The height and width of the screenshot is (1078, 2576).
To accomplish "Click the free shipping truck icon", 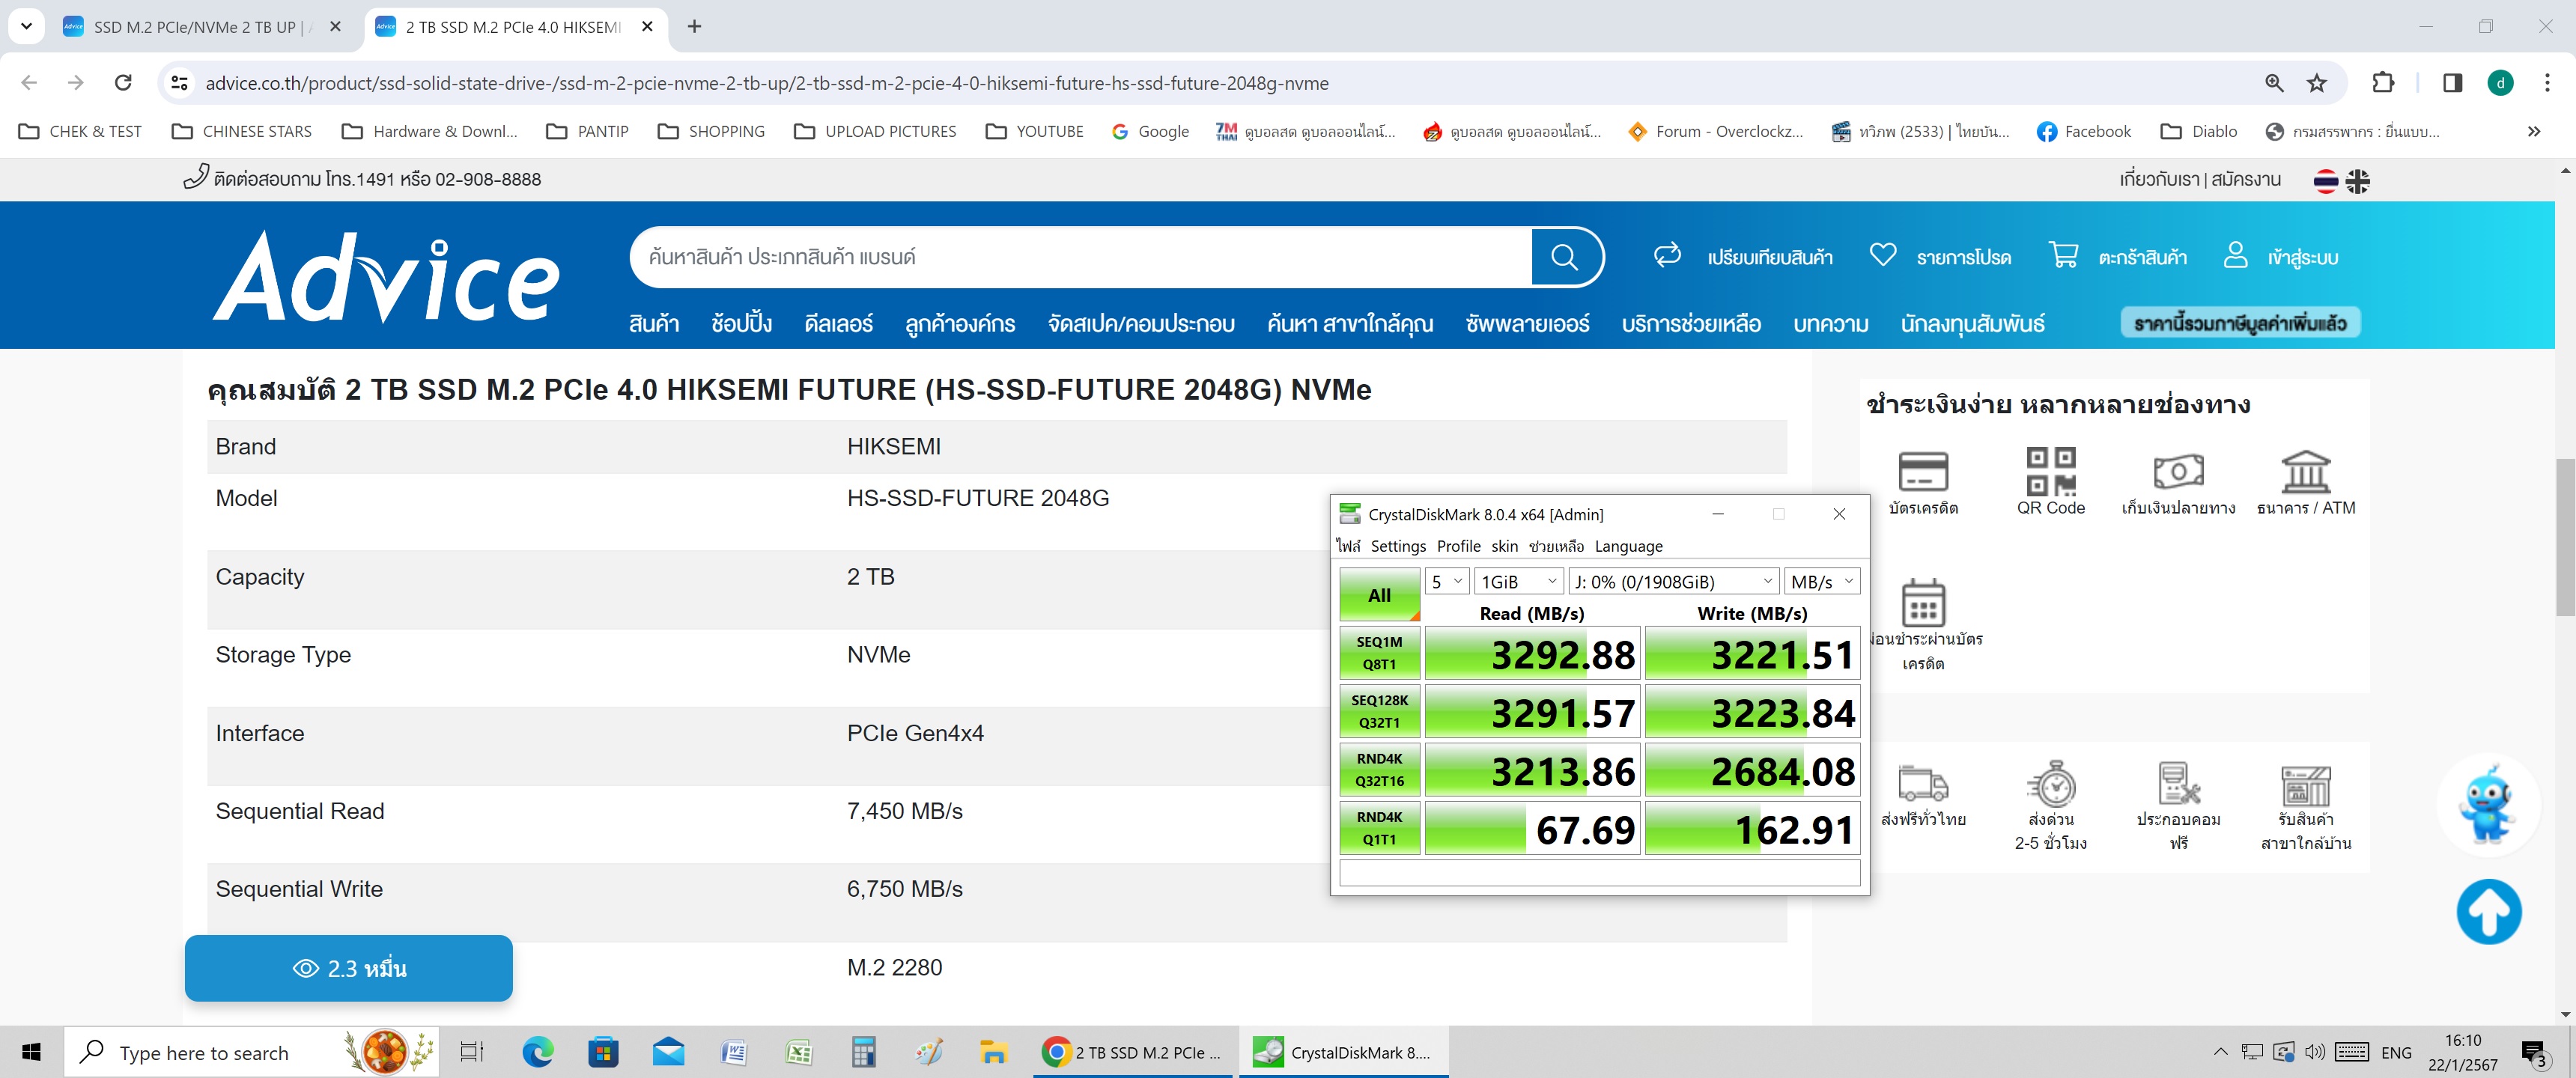I will coord(1923,784).
